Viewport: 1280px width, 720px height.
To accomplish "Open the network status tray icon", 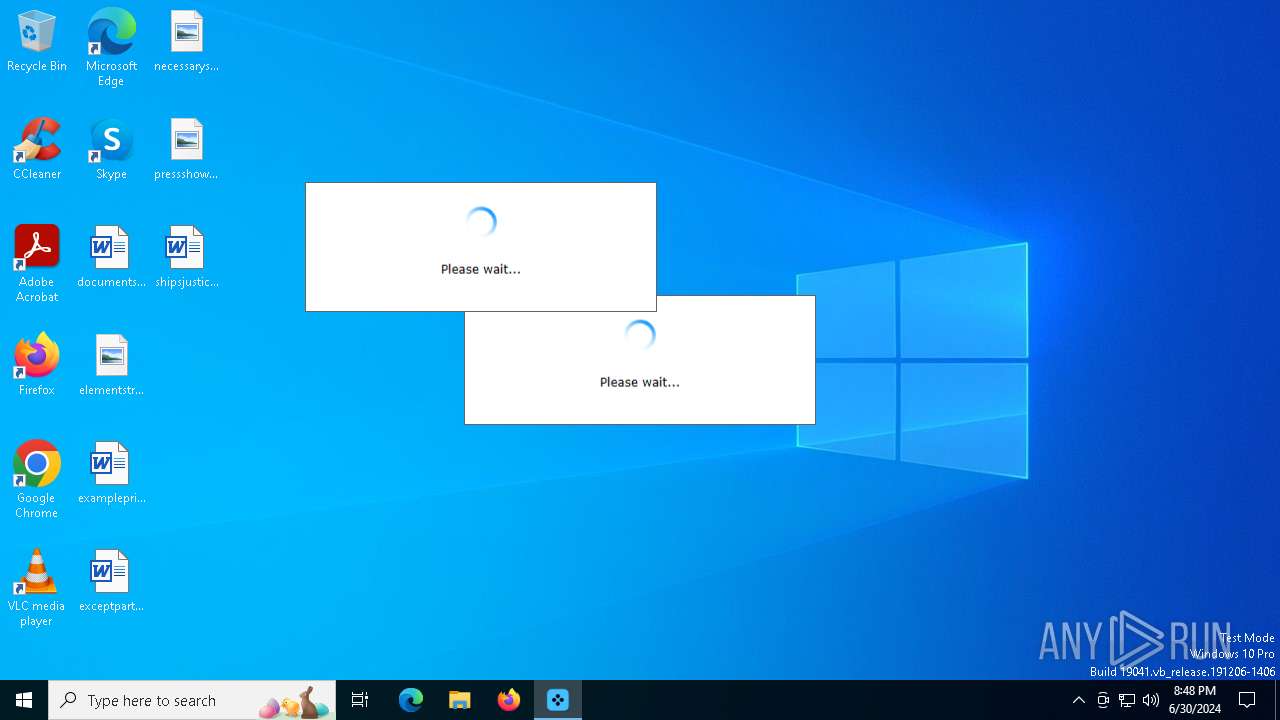I will (x=1127, y=700).
